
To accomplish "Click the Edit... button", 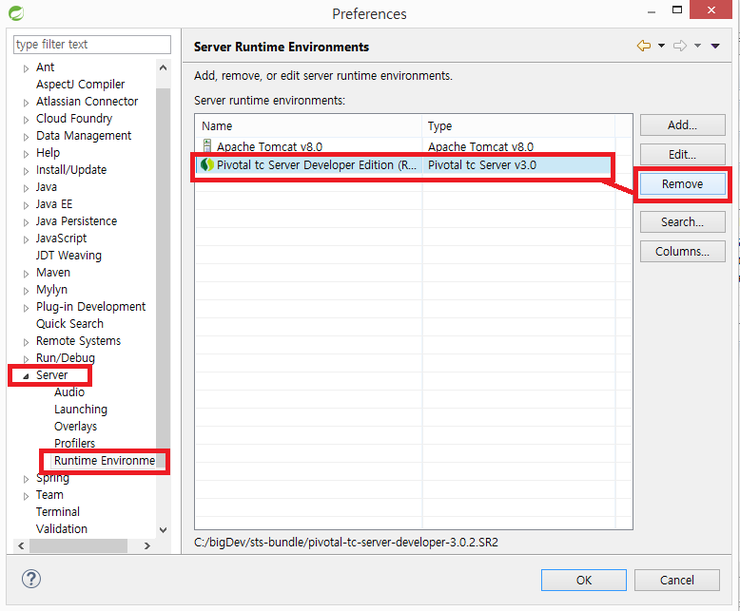I will [682, 155].
